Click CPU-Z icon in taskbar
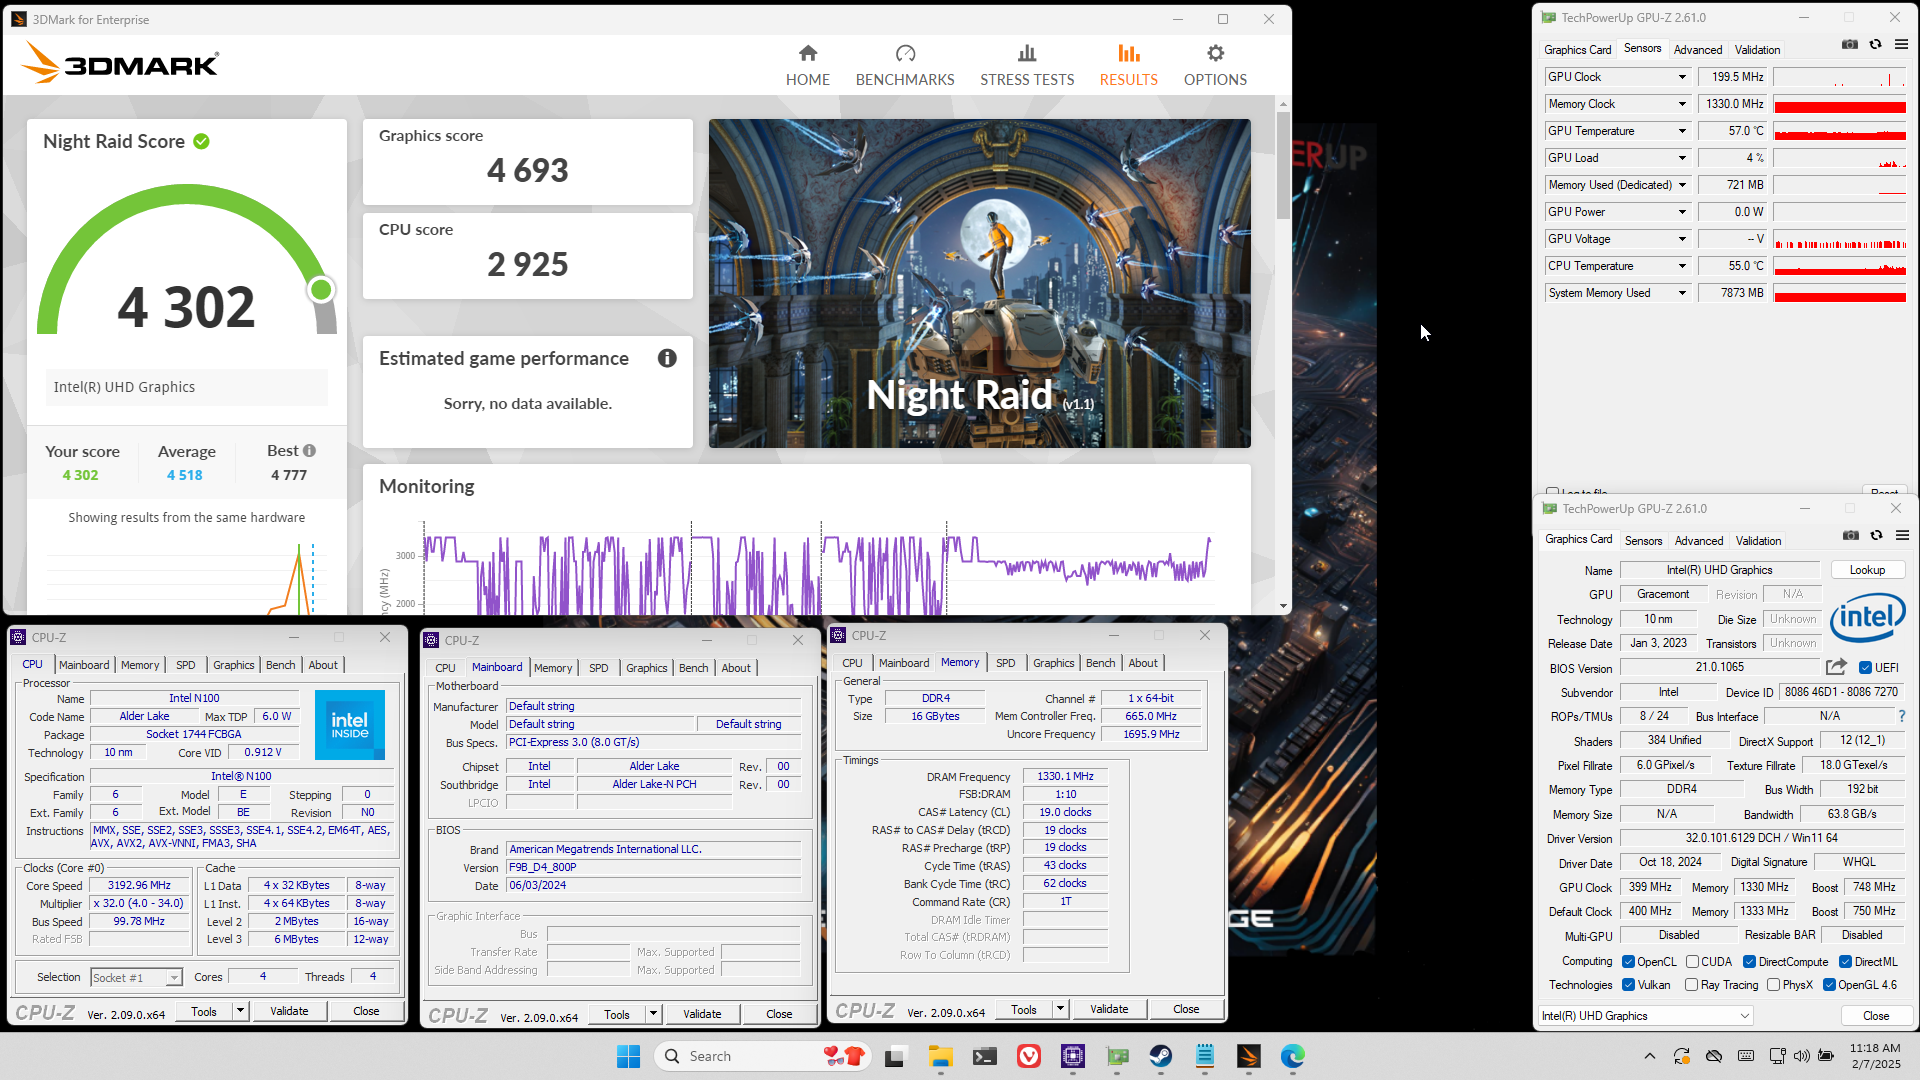The height and width of the screenshot is (1080, 1920). (x=1073, y=1056)
